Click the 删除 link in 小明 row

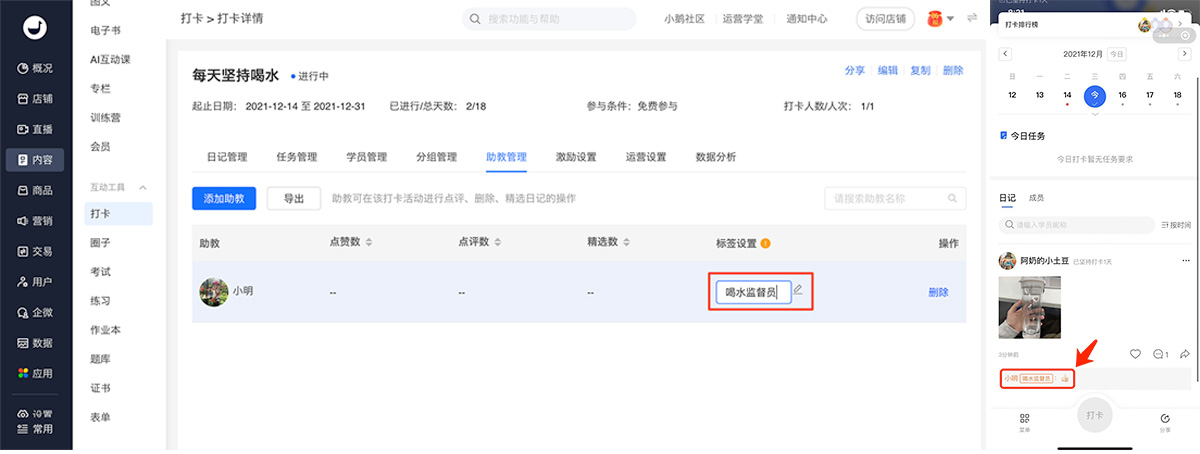(938, 292)
